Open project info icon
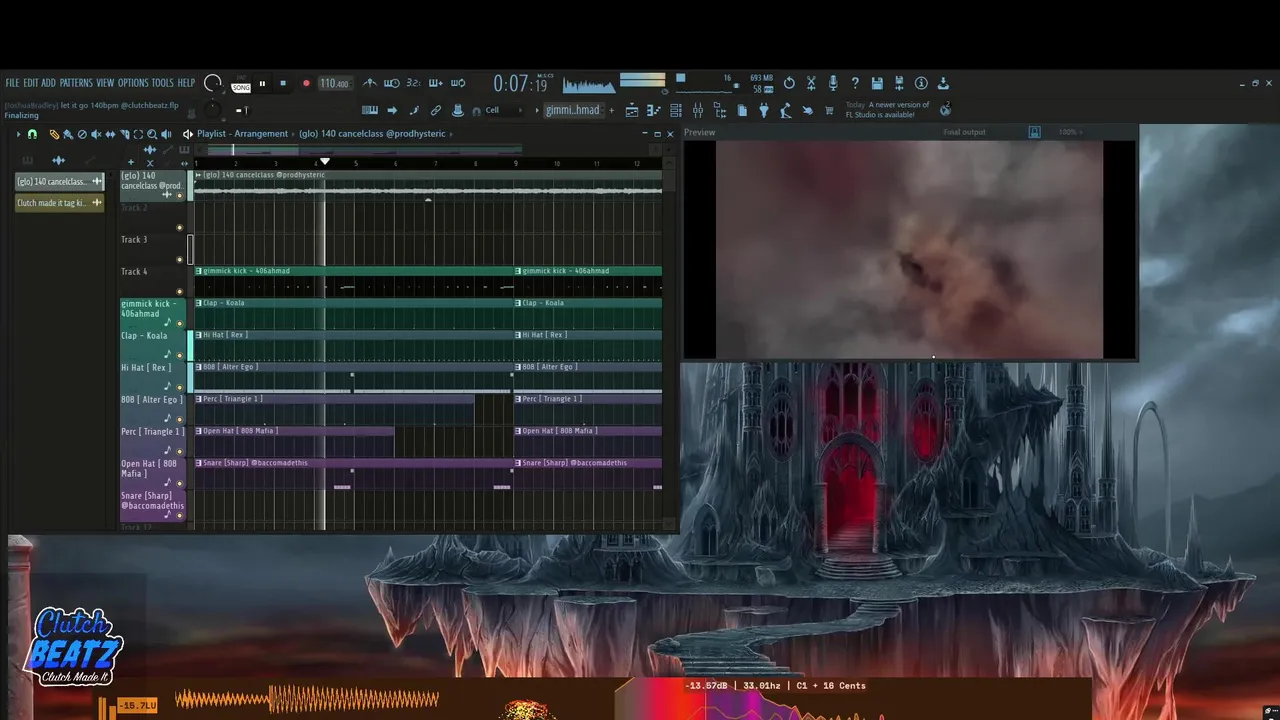Screen dimensions: 1280x720 pos(921,83)
